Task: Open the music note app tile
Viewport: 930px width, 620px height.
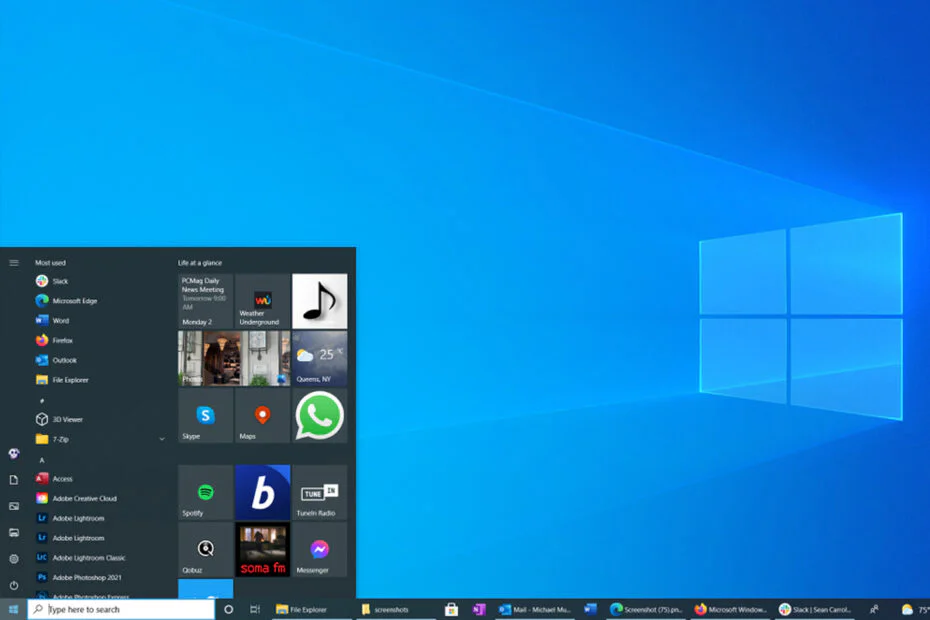Action: coord(320,301)
